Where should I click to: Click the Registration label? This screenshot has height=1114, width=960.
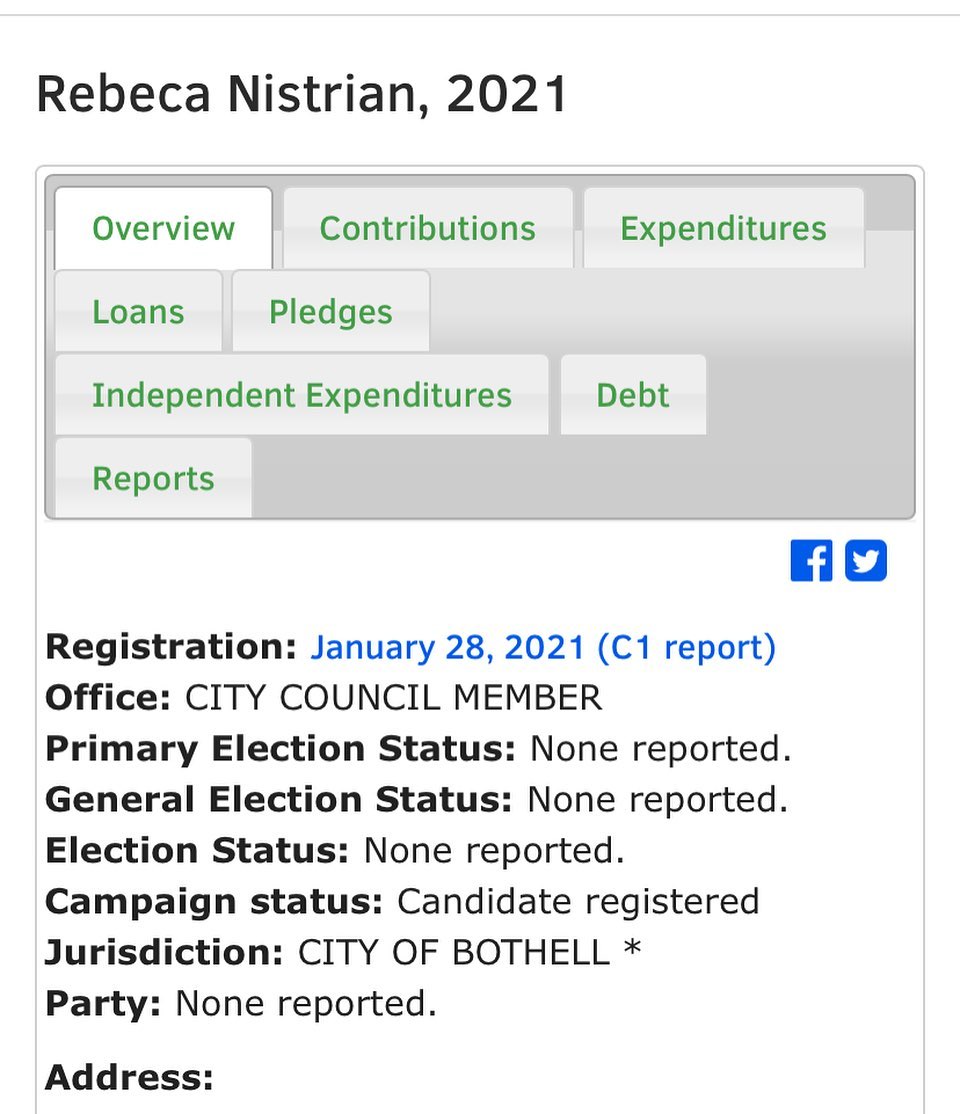[171, 647]
